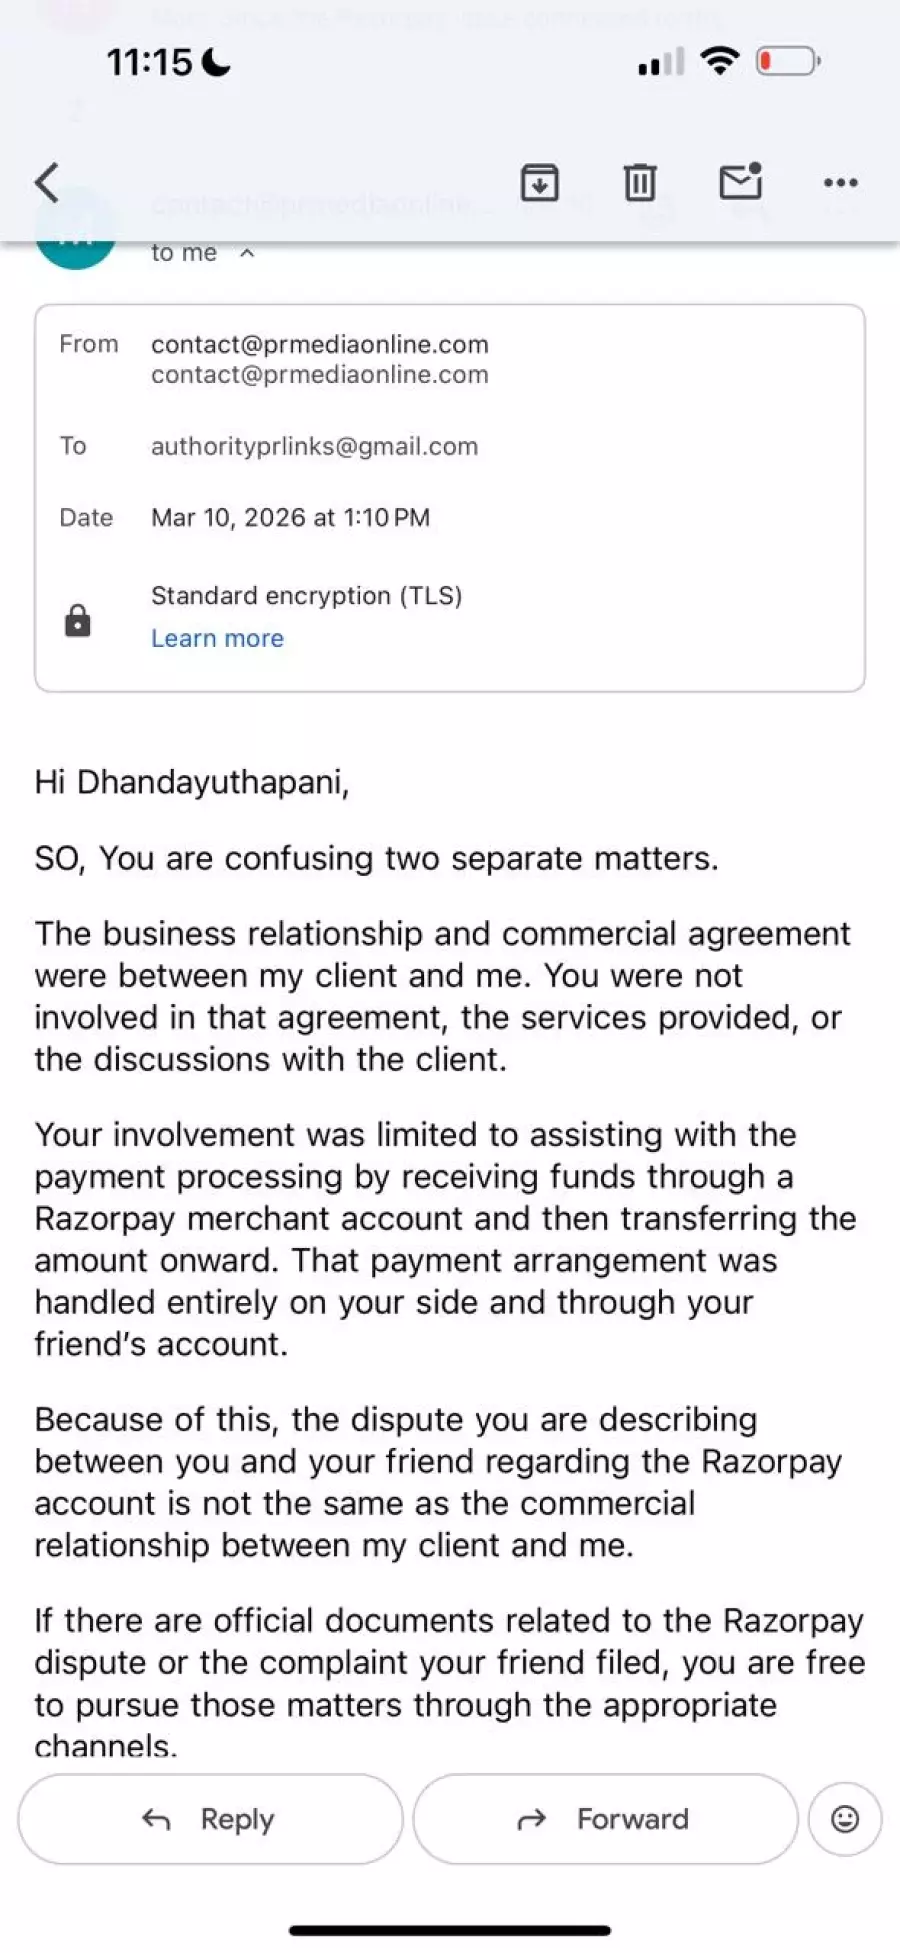Open the three-dot more options menu
The image size is (900, 1953).
point(840,182)
